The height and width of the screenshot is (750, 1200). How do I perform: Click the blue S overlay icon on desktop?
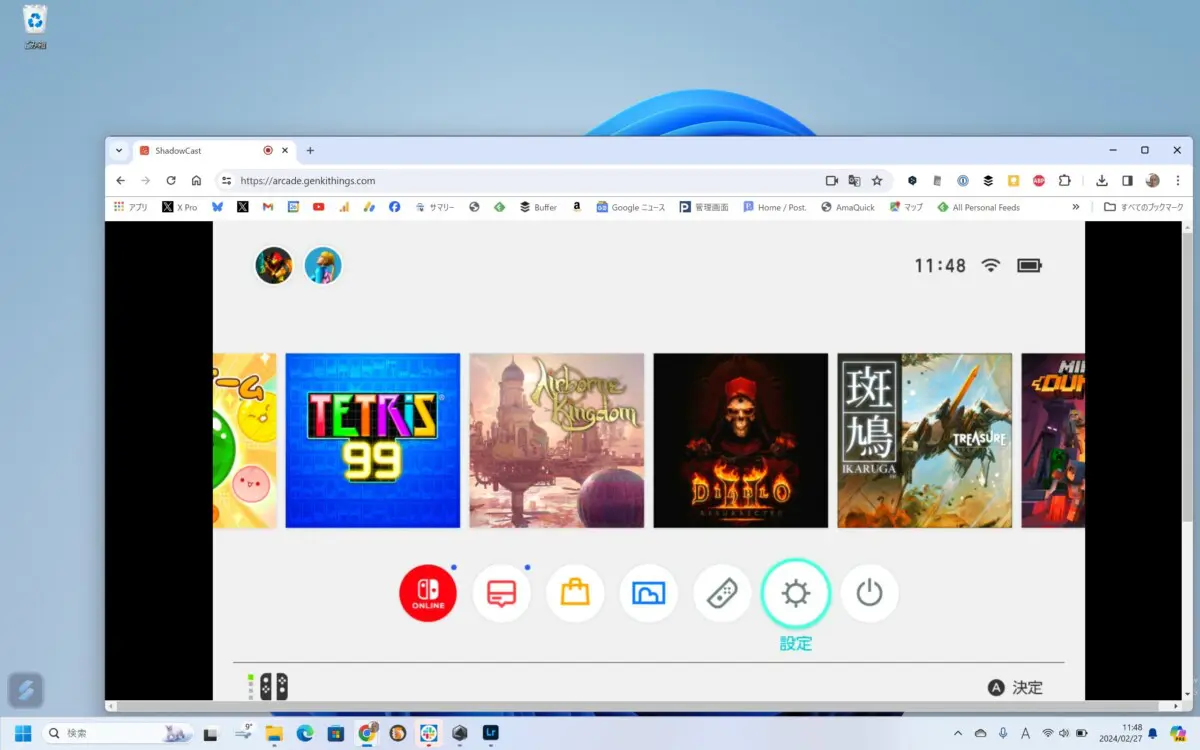(x=25, y=689)
